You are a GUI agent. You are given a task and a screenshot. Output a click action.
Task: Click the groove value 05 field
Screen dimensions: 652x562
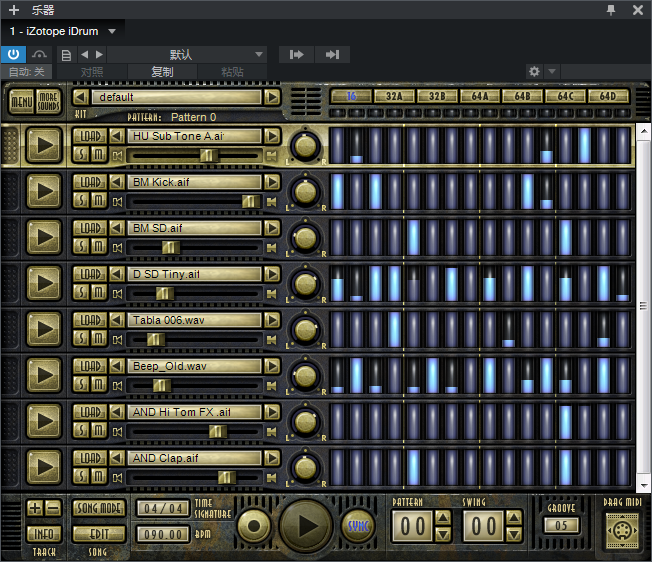point(561,525)
